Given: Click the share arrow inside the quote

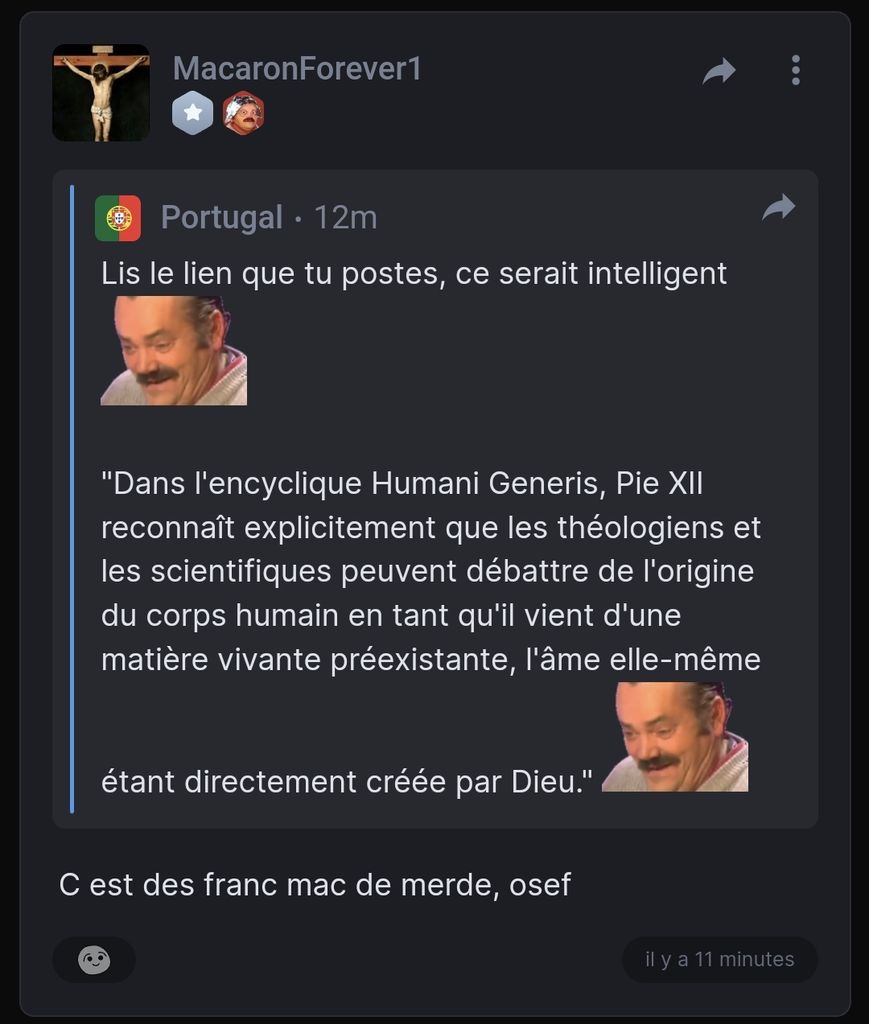Looking at the screenshot, I should 778,208.
